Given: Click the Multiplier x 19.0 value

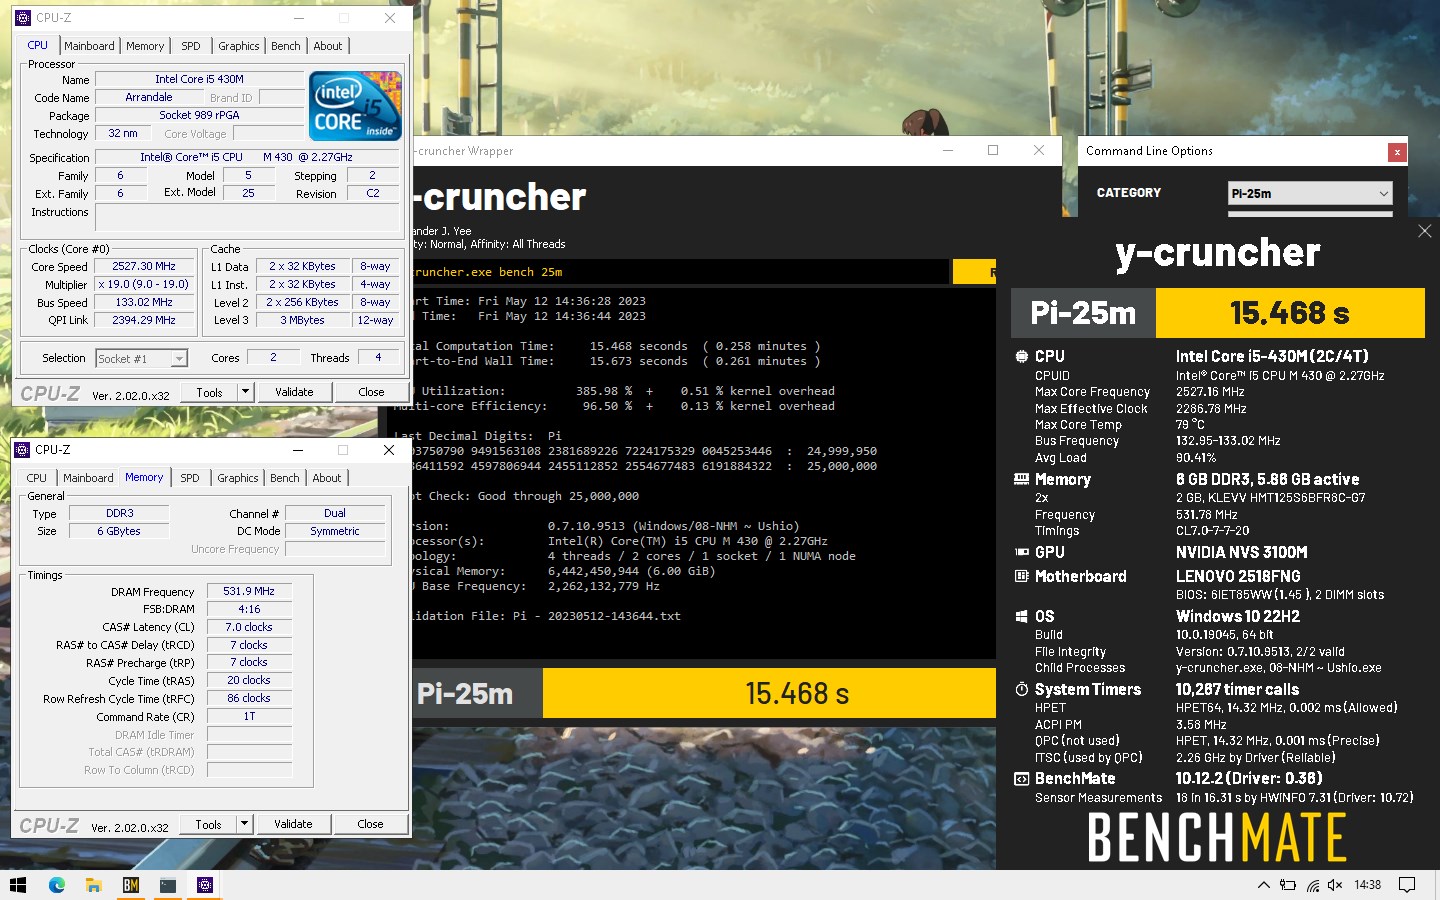Looking at the screenshot, I should coord(144,284).
